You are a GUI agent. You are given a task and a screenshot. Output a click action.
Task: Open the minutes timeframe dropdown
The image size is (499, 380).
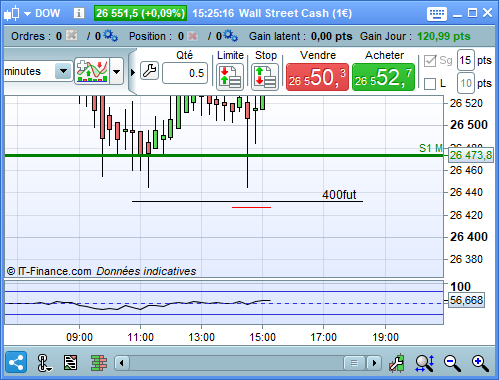pyautogui.click(x=63, y=71)
